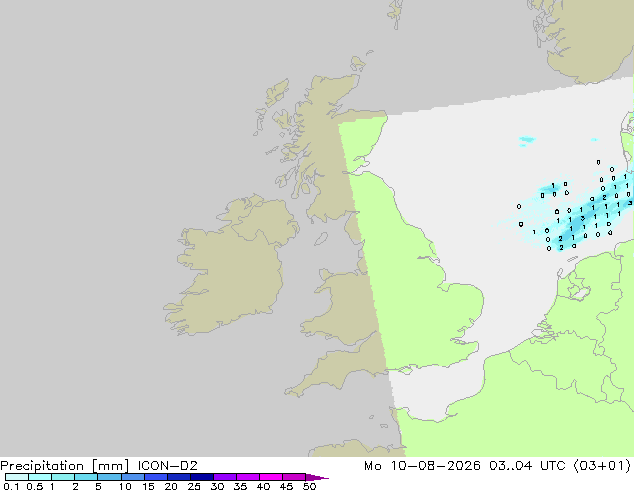Click the Mo 10-08-2026 date label
634x490 pixels.
tap(422, 466)
